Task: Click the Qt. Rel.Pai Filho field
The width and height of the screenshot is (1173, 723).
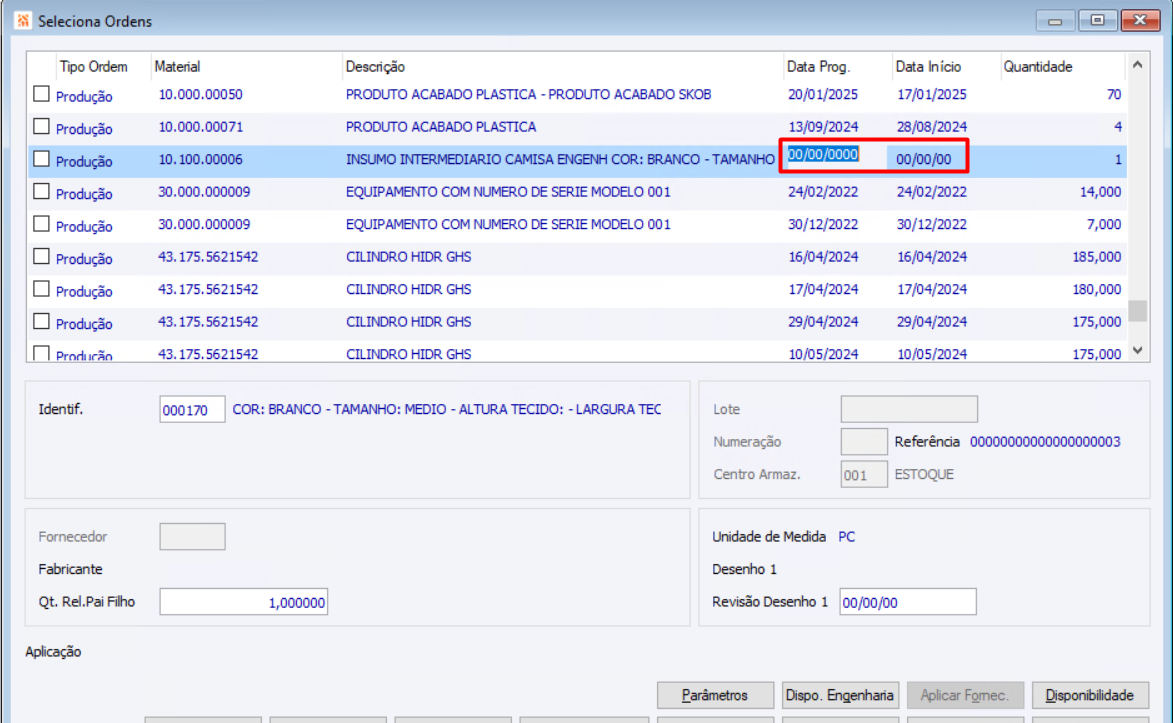Action: click(x=244, y=602)
